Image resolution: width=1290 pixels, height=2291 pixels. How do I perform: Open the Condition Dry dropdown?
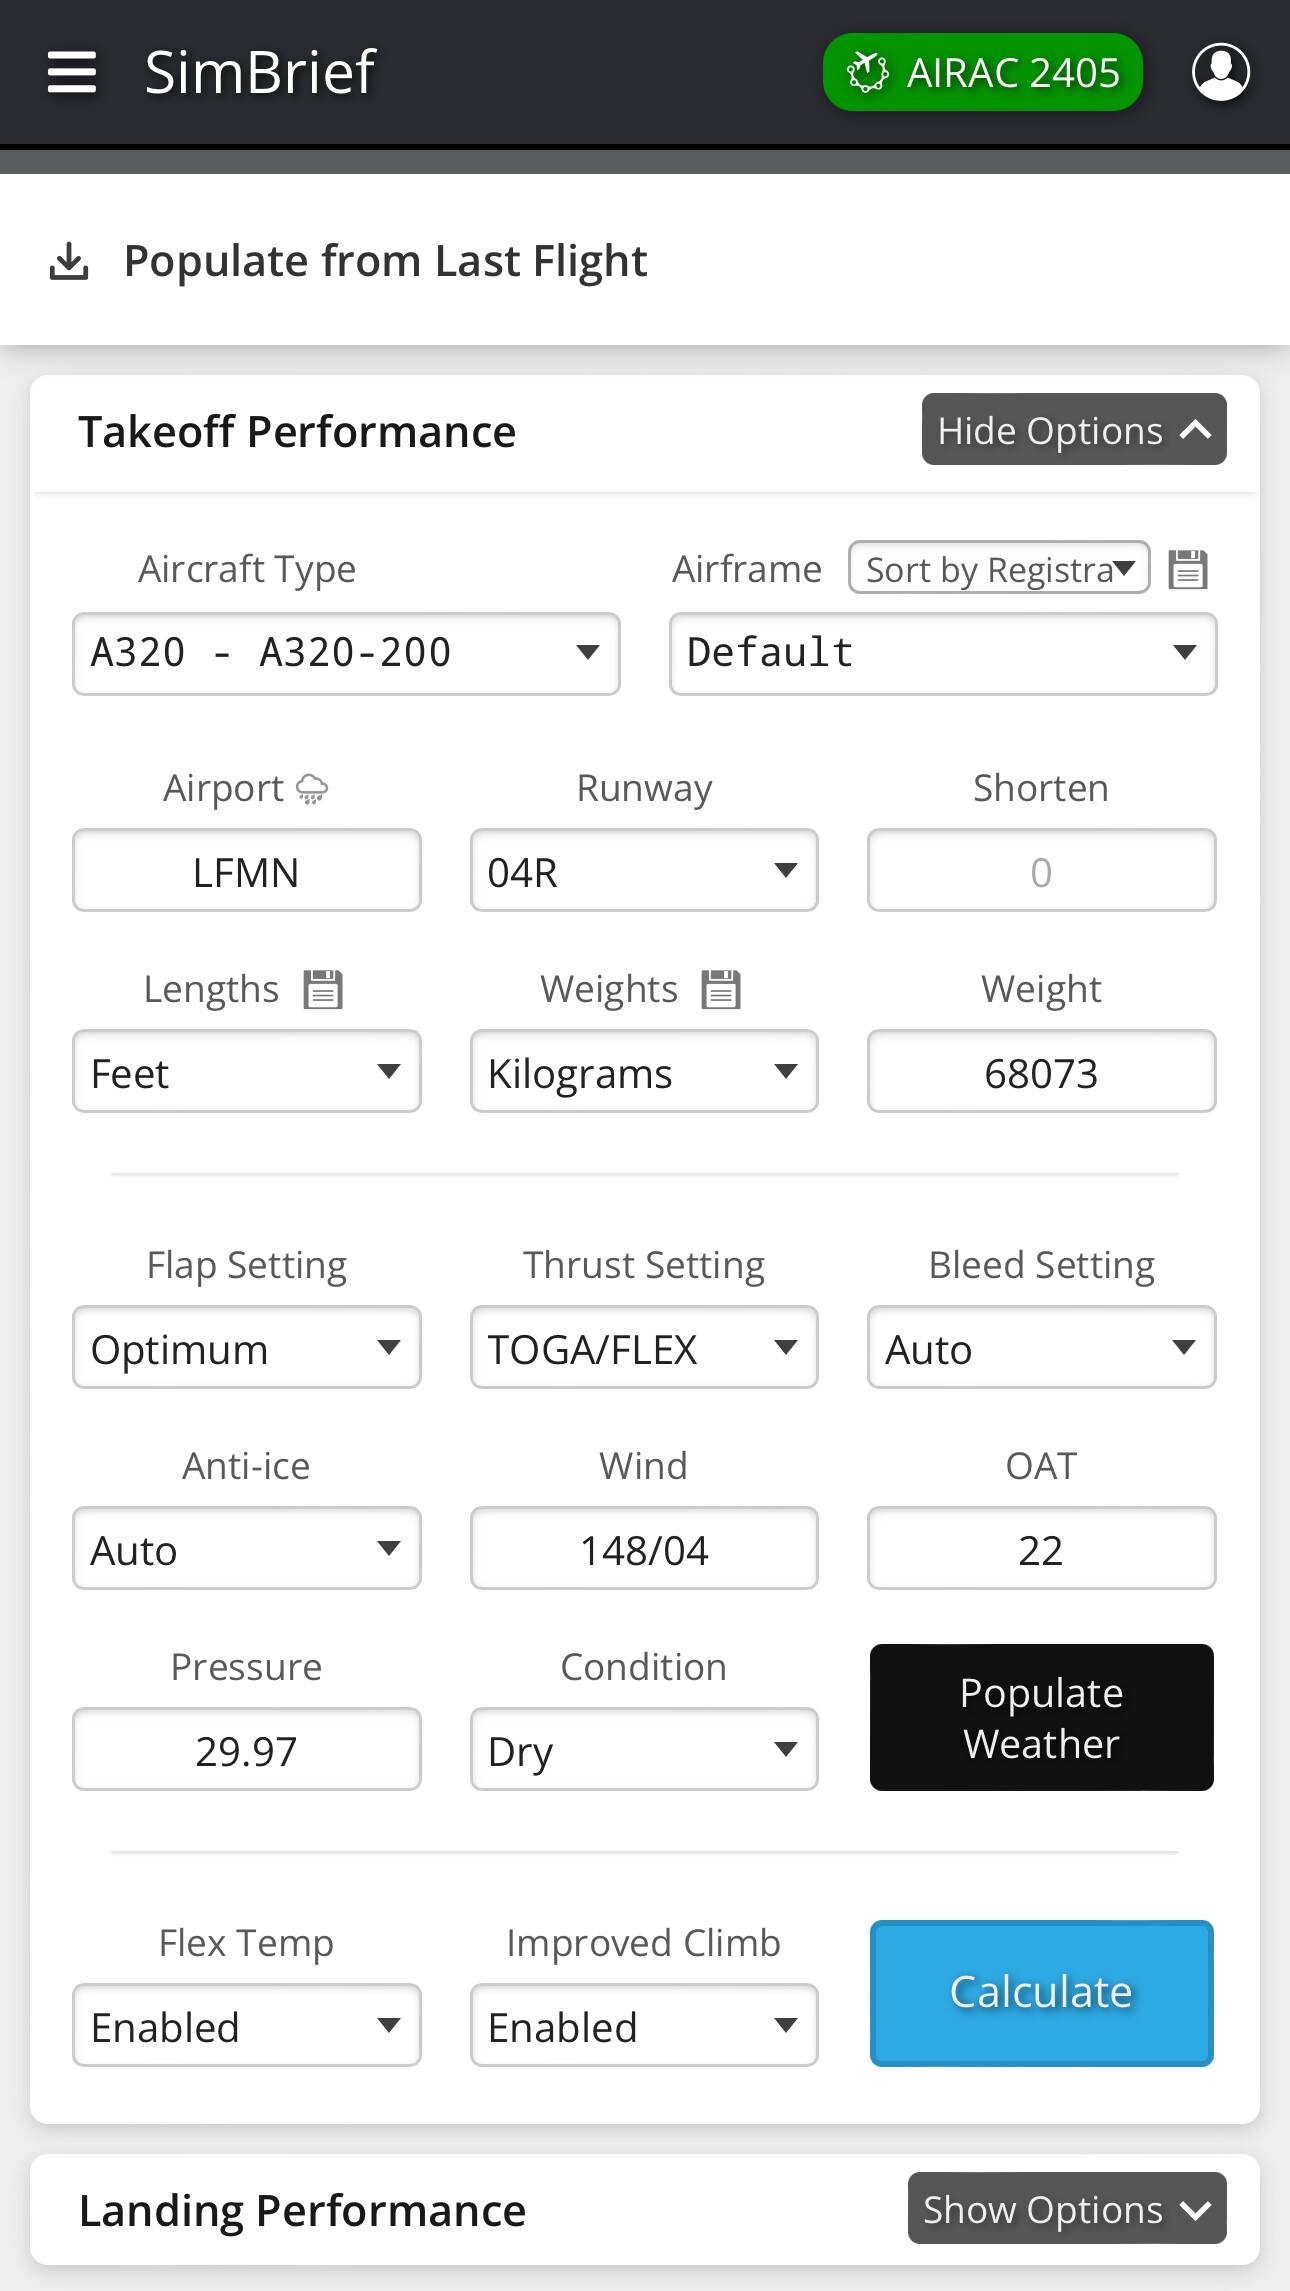(644, 1750)
